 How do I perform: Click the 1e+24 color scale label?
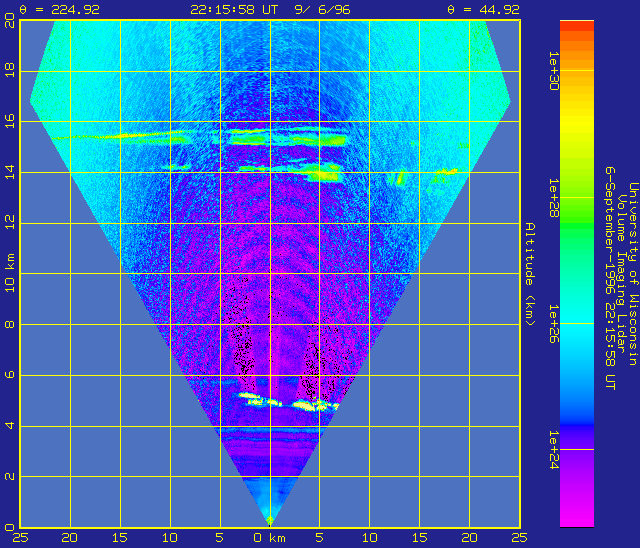554,450
